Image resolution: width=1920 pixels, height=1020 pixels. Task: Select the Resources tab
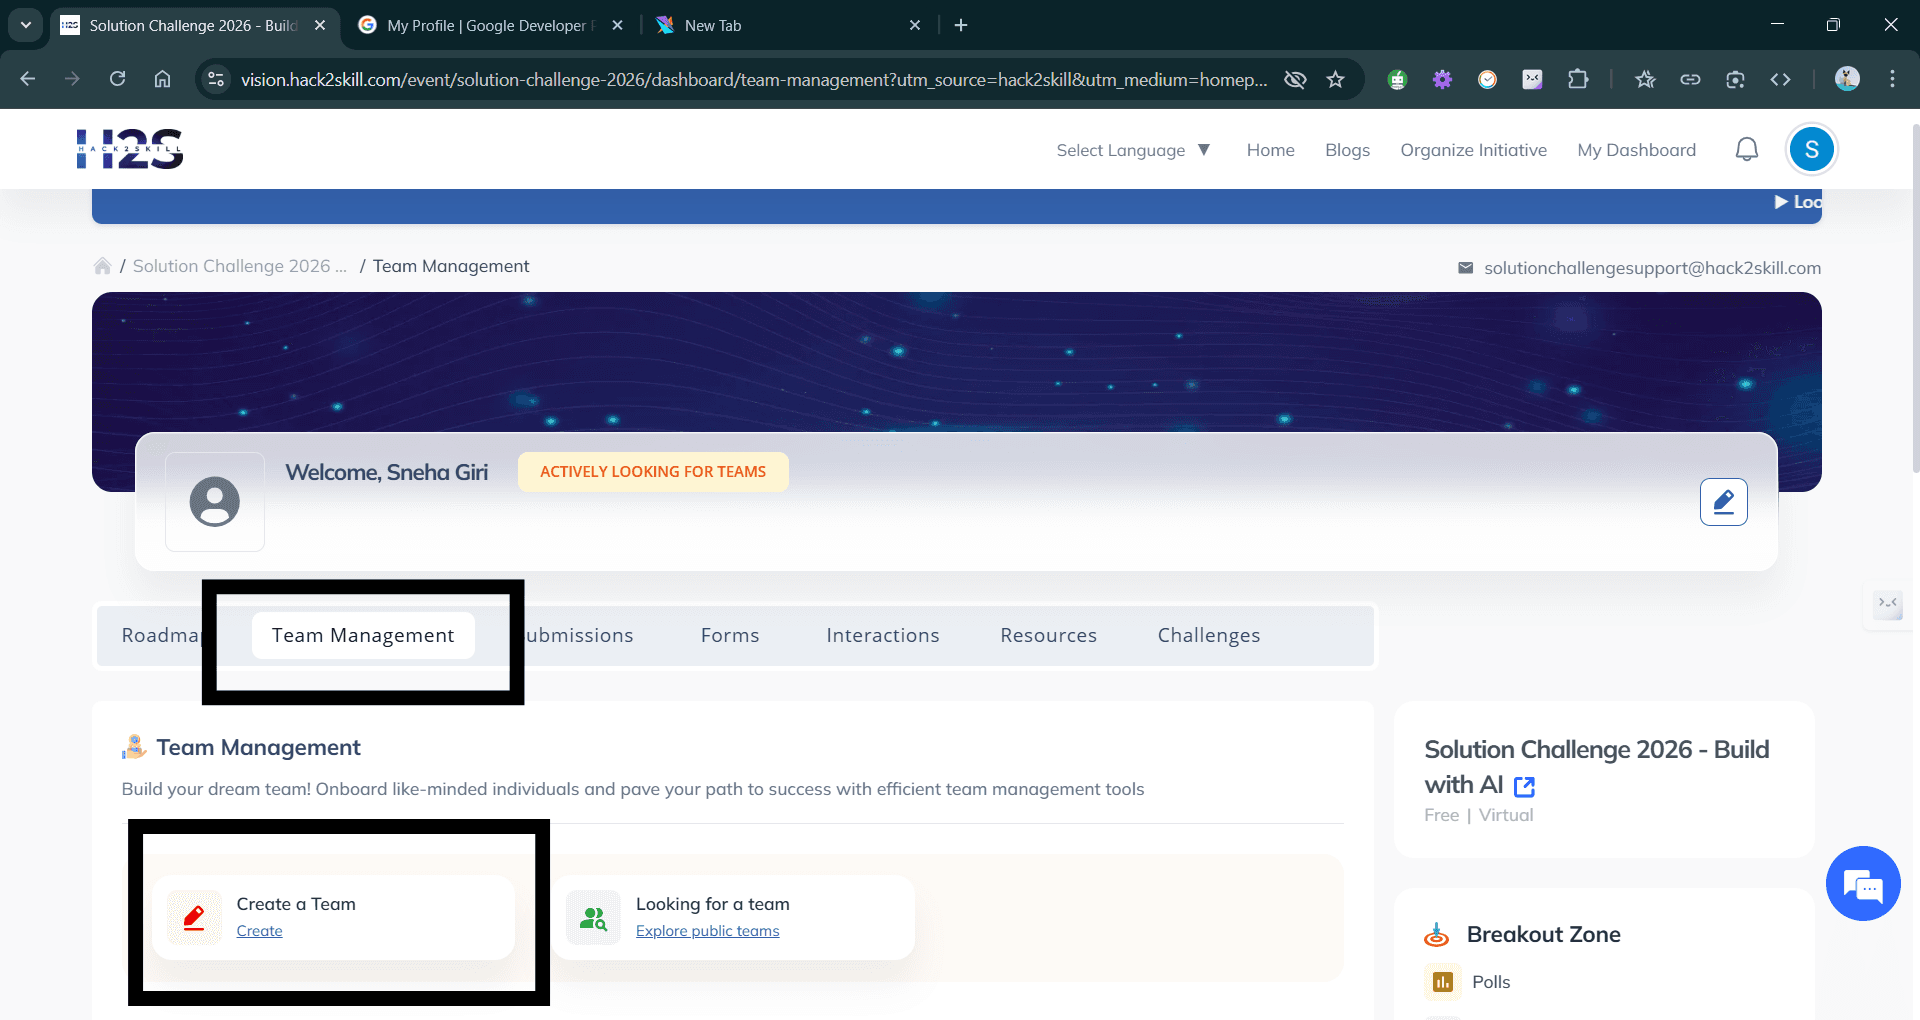(x=1047, y=634)
